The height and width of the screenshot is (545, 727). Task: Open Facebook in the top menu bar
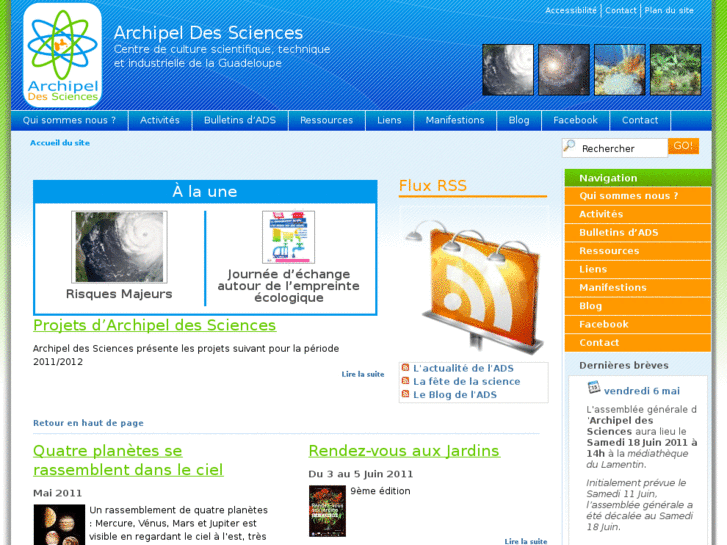pyautogui.click(x=575, y=120)
